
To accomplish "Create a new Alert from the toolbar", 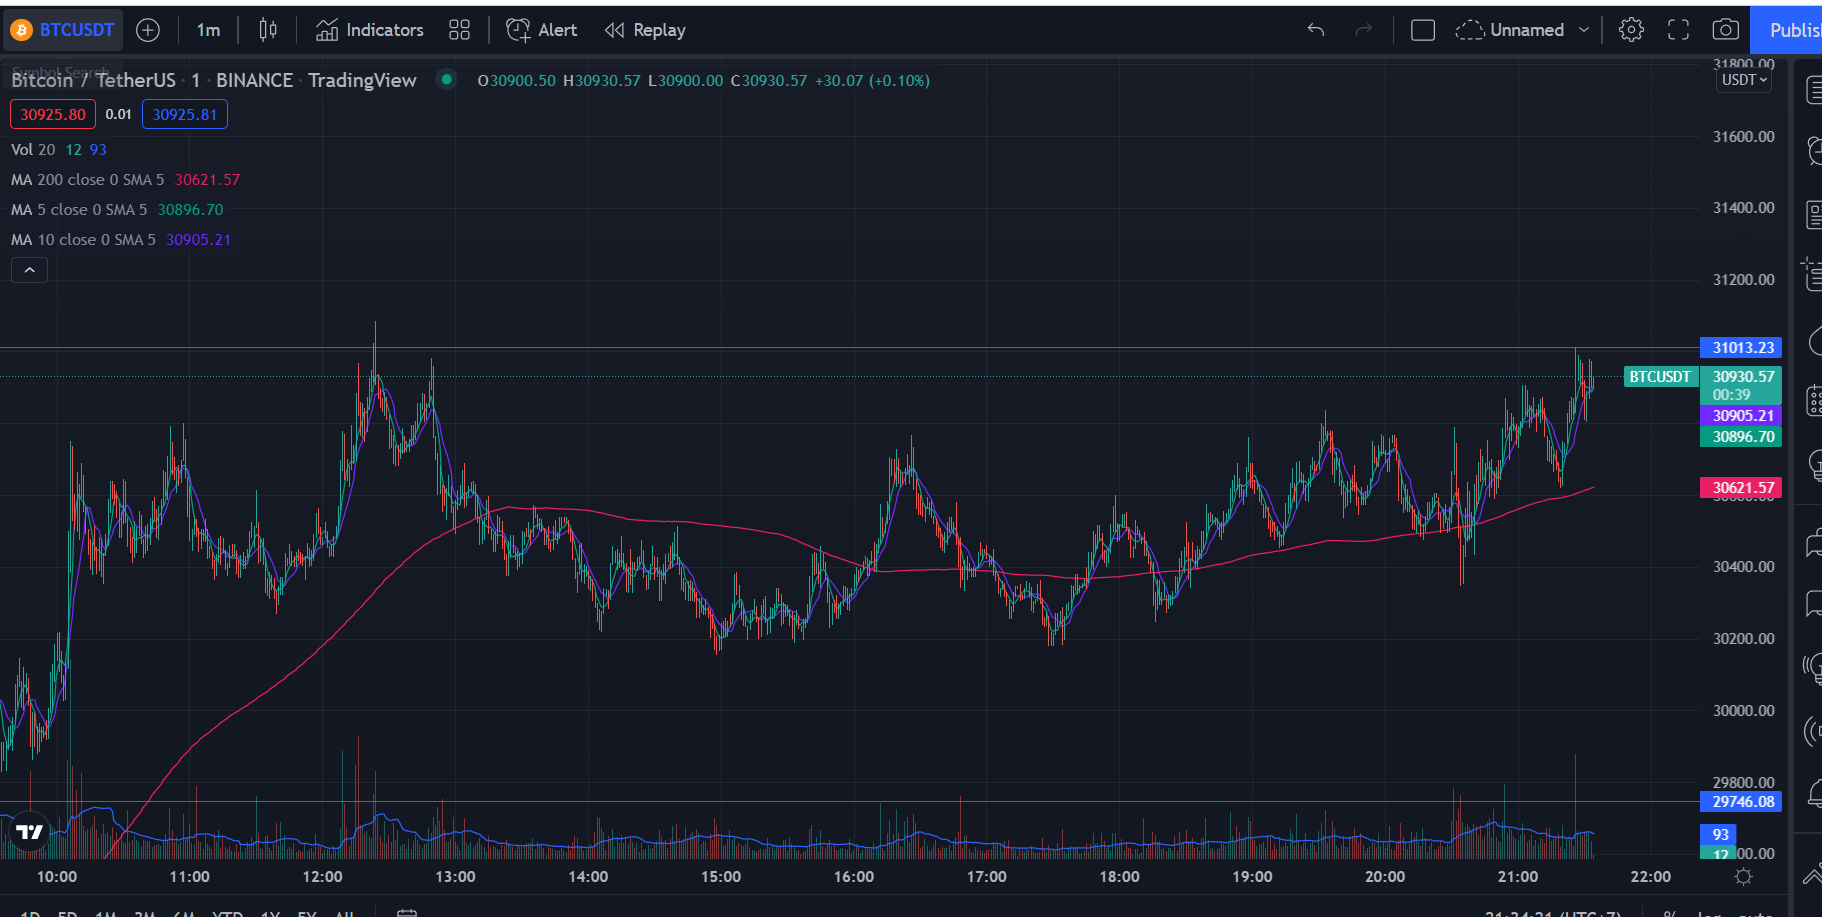I will (x=542, y=30).
